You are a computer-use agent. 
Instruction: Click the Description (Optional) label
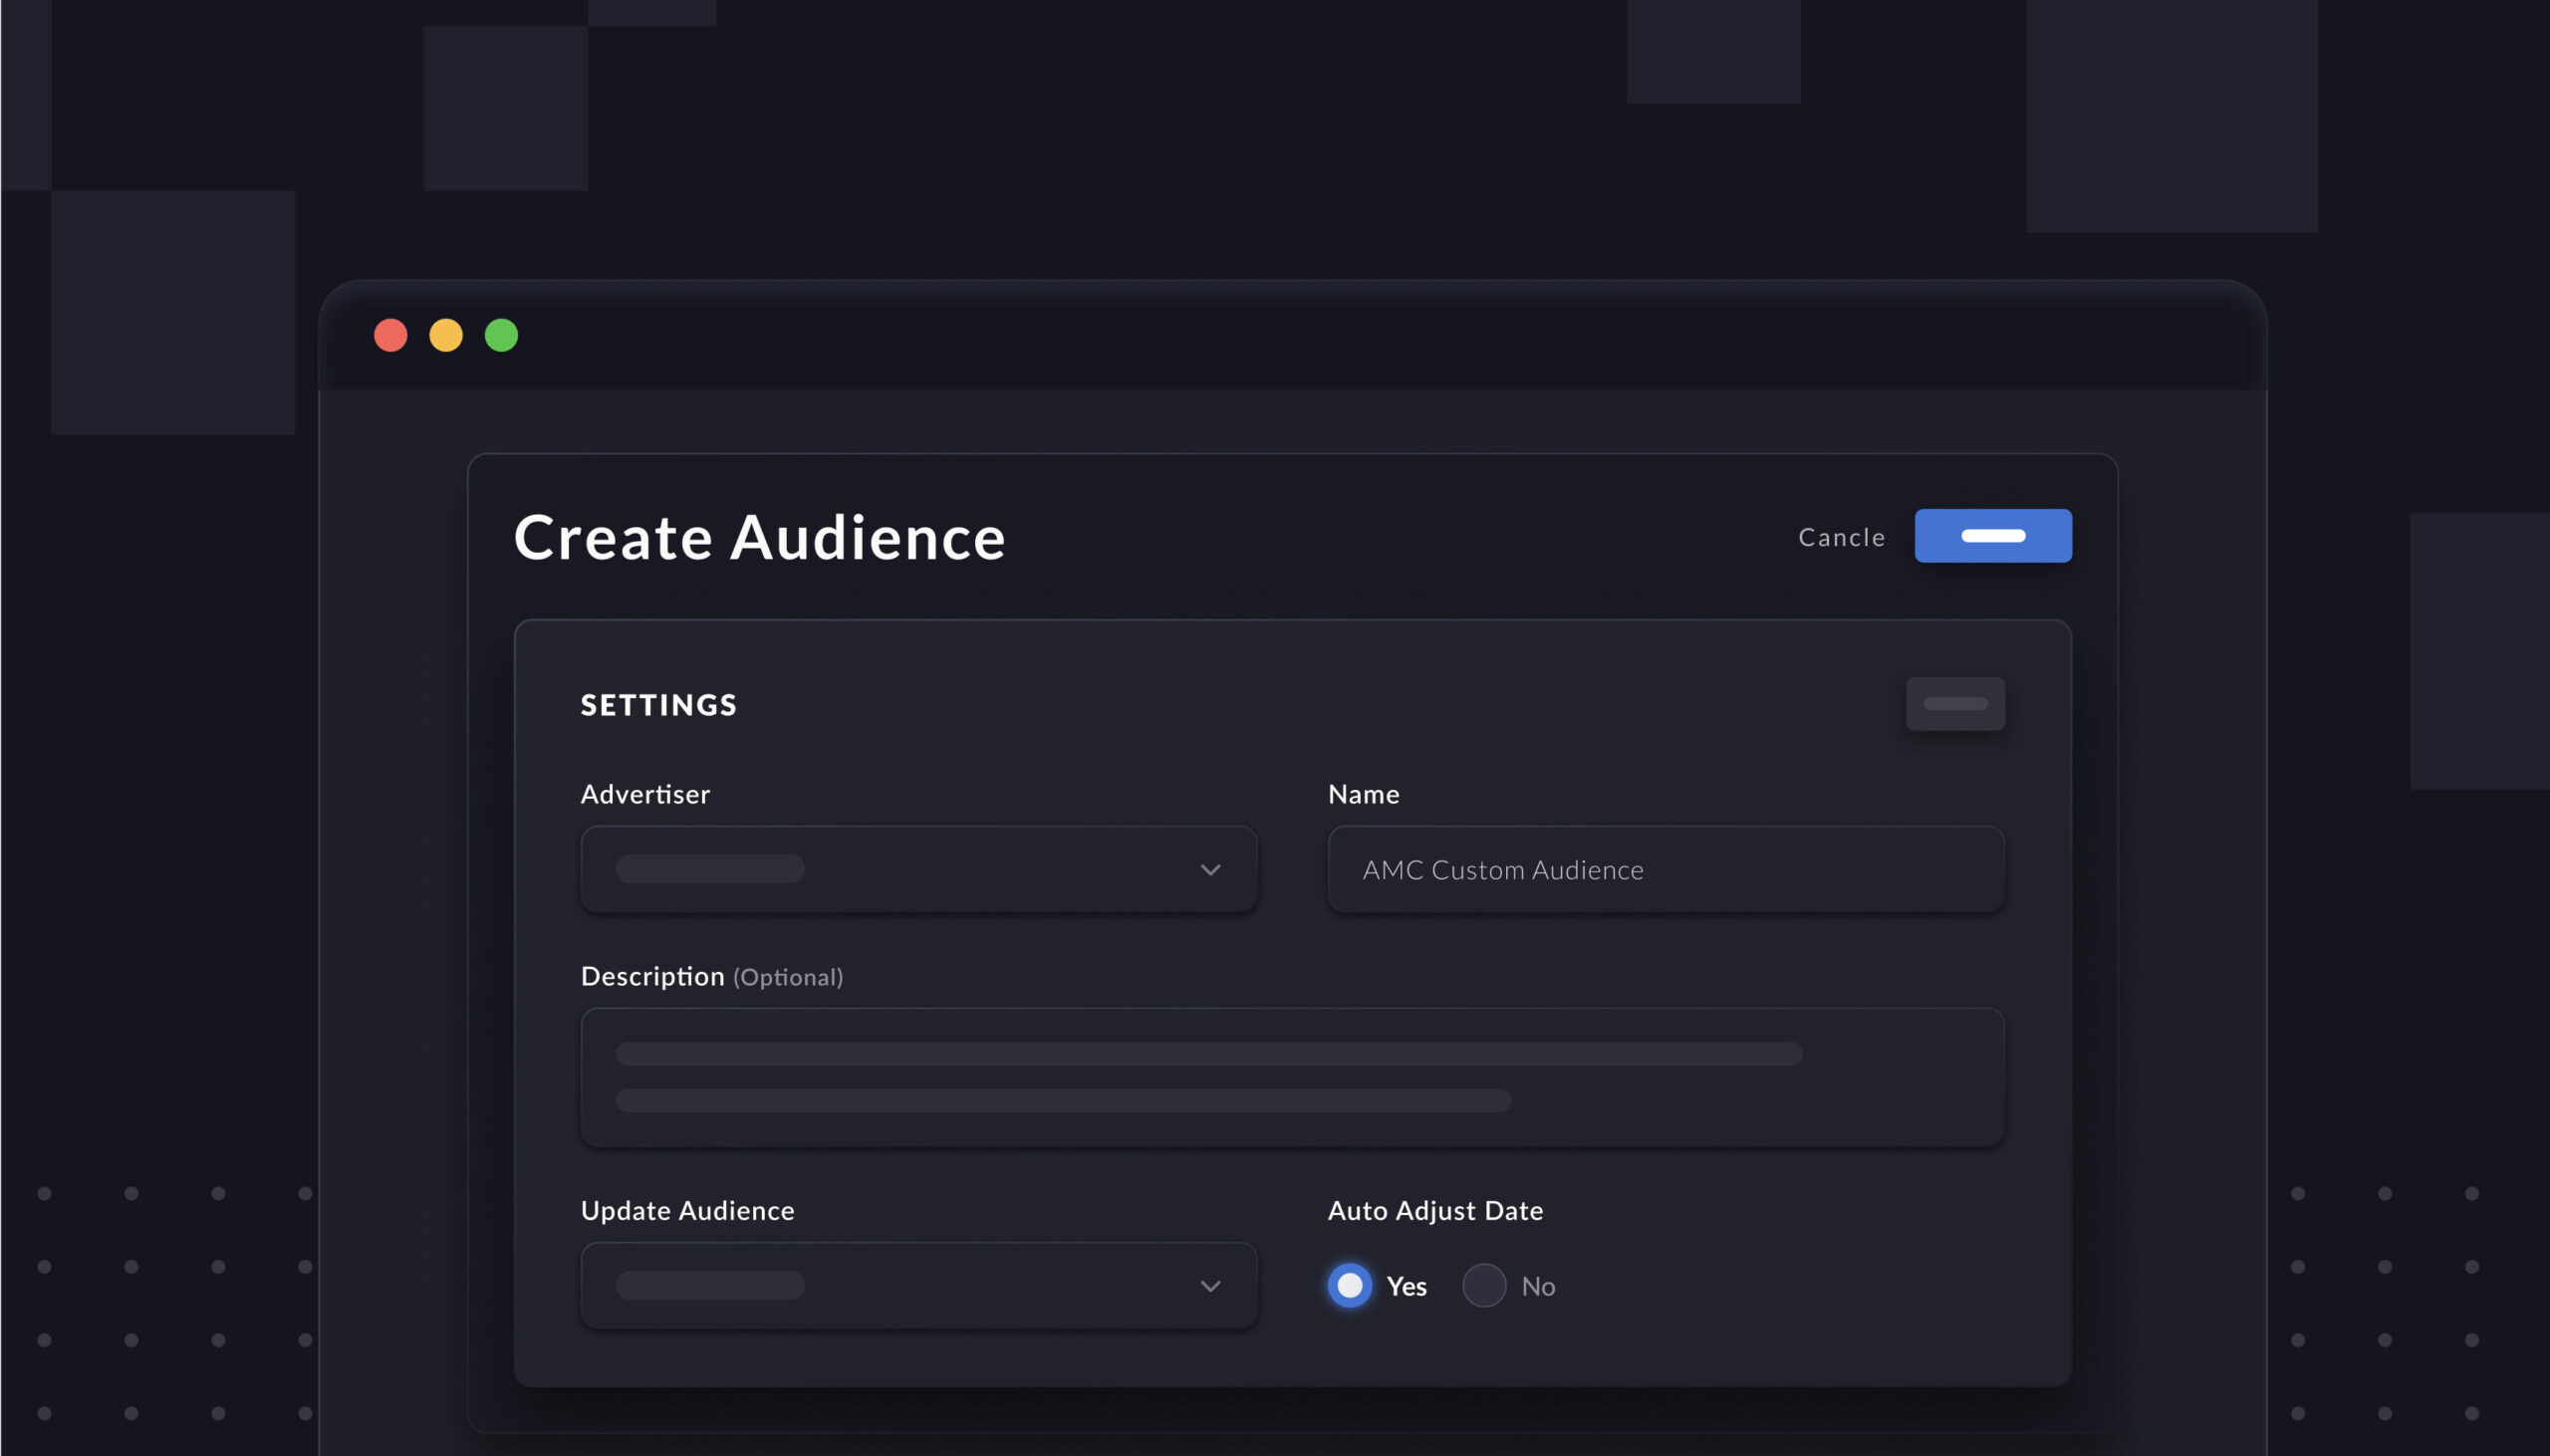coord(710,975)
